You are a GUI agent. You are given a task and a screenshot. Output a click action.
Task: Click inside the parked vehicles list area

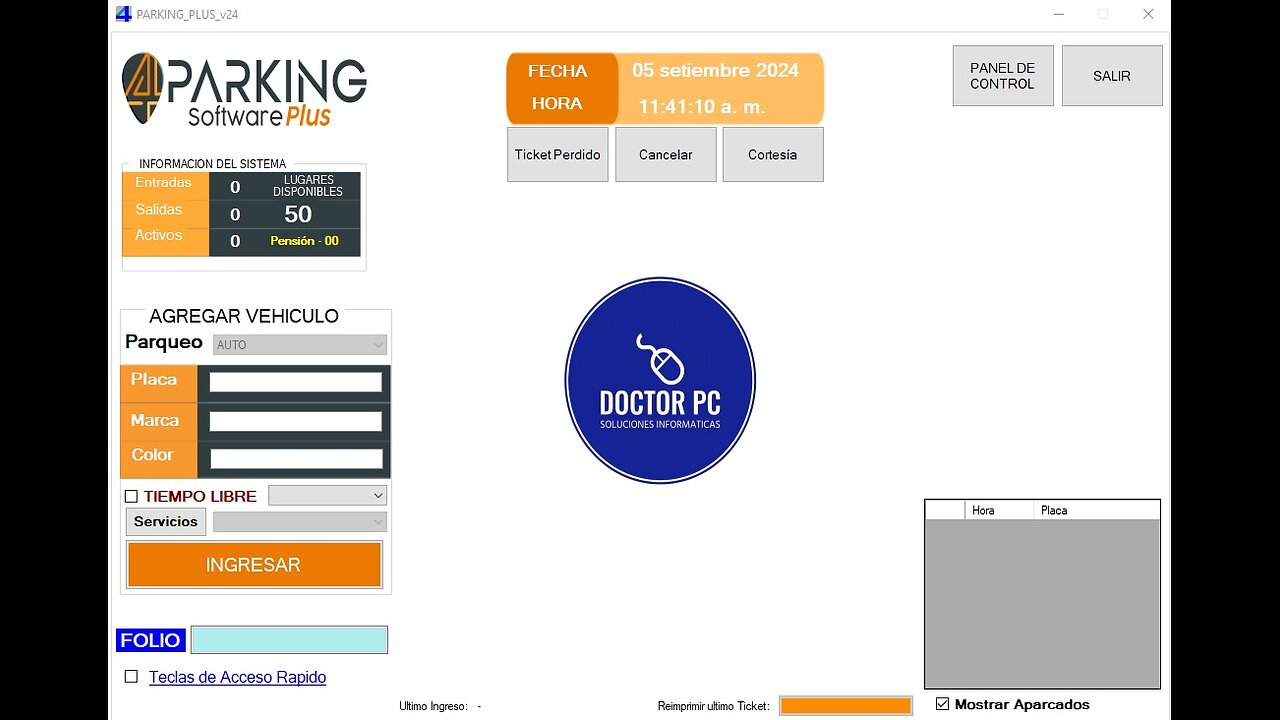pyautogui.click(x=1042, y=603)
